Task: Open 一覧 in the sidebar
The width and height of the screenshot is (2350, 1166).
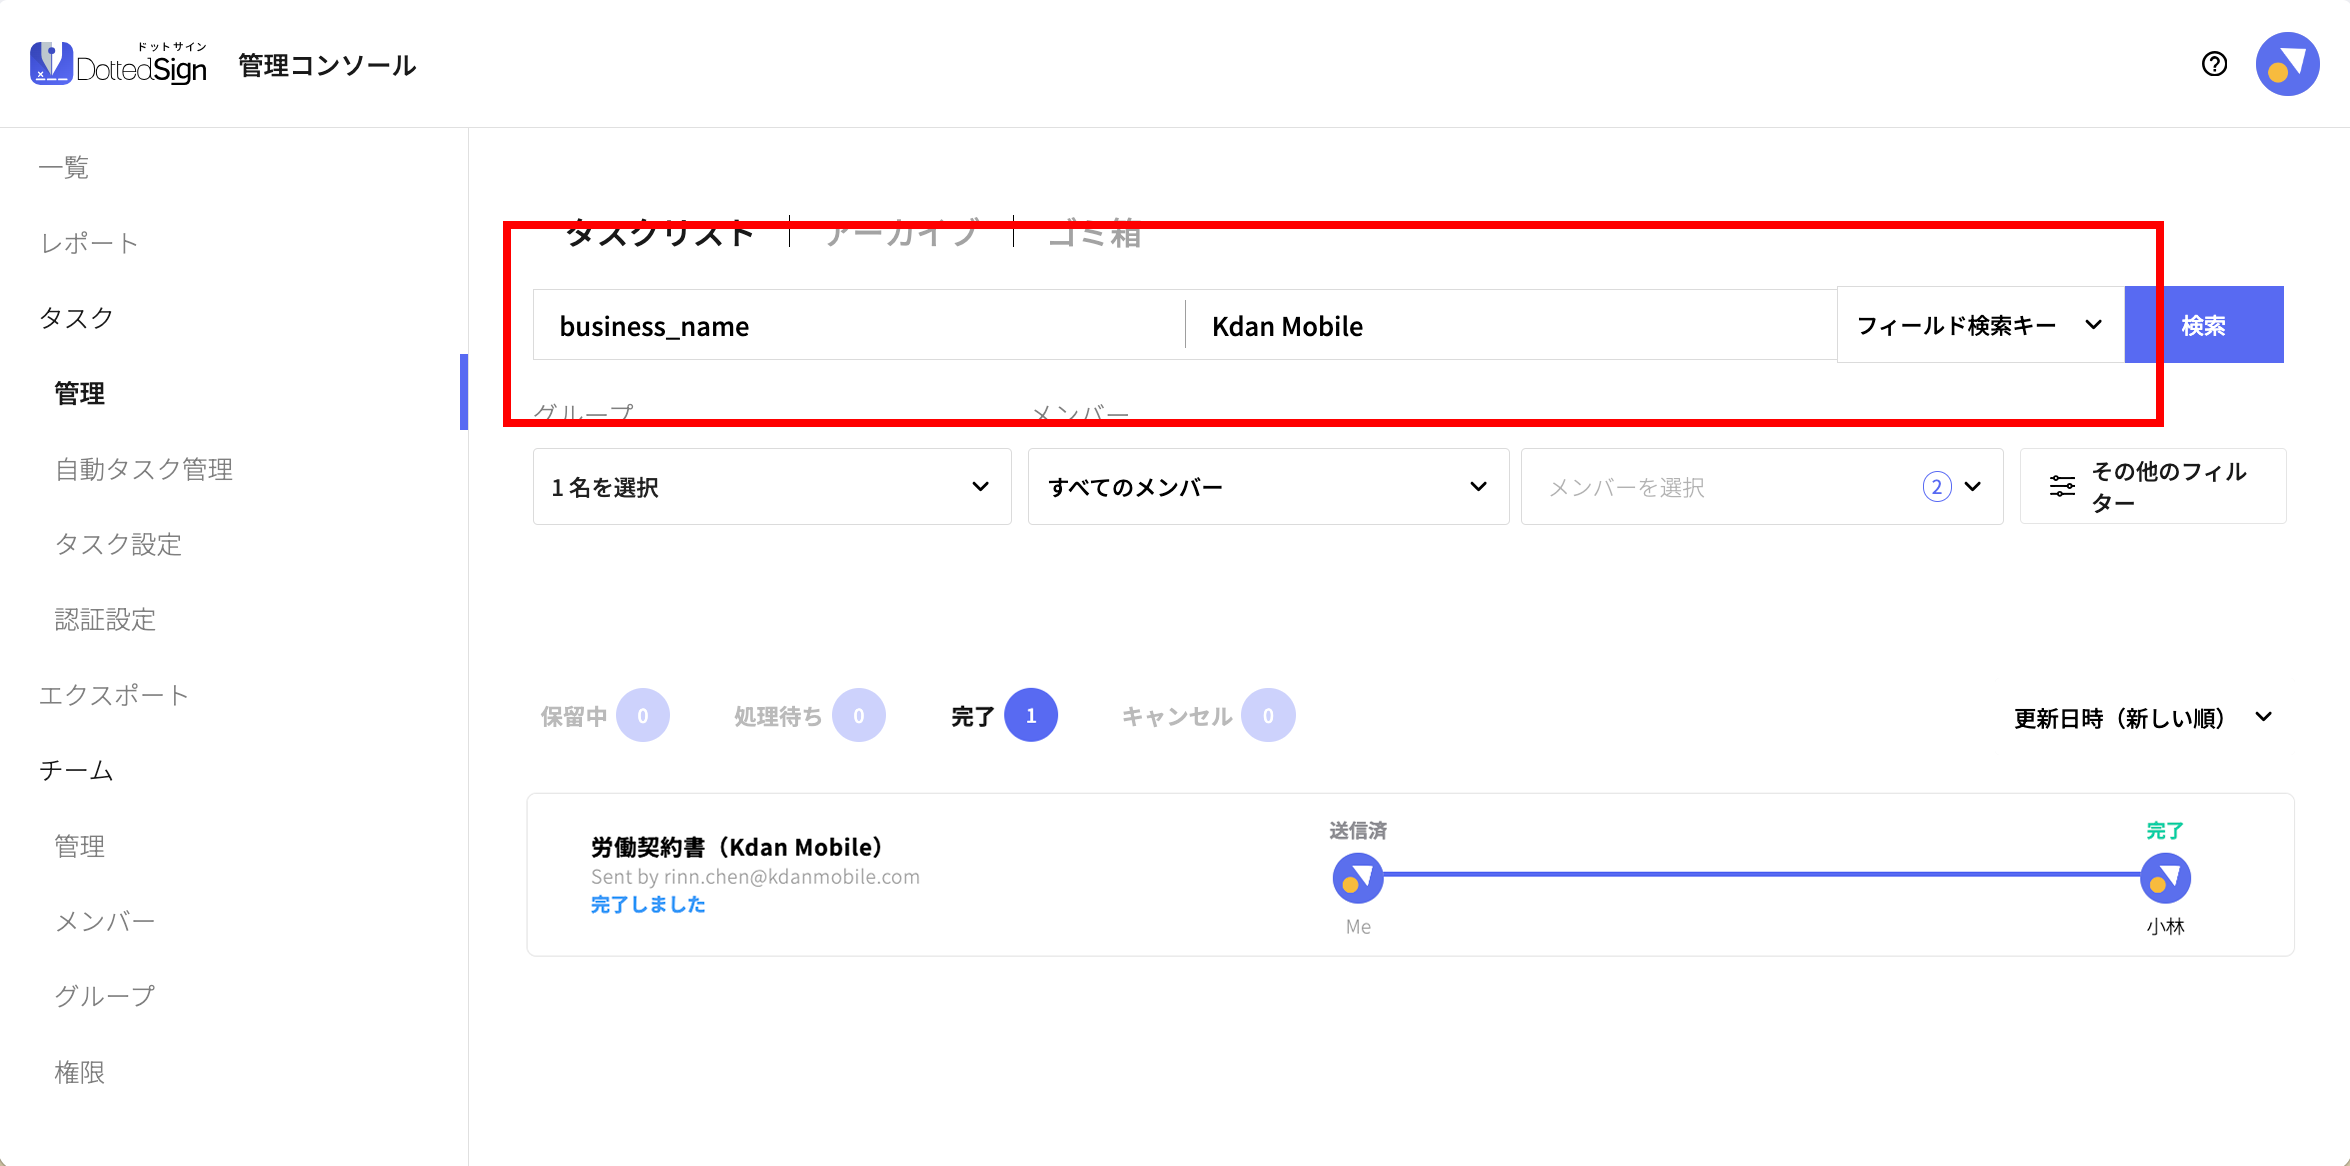Action: point(64,167)
